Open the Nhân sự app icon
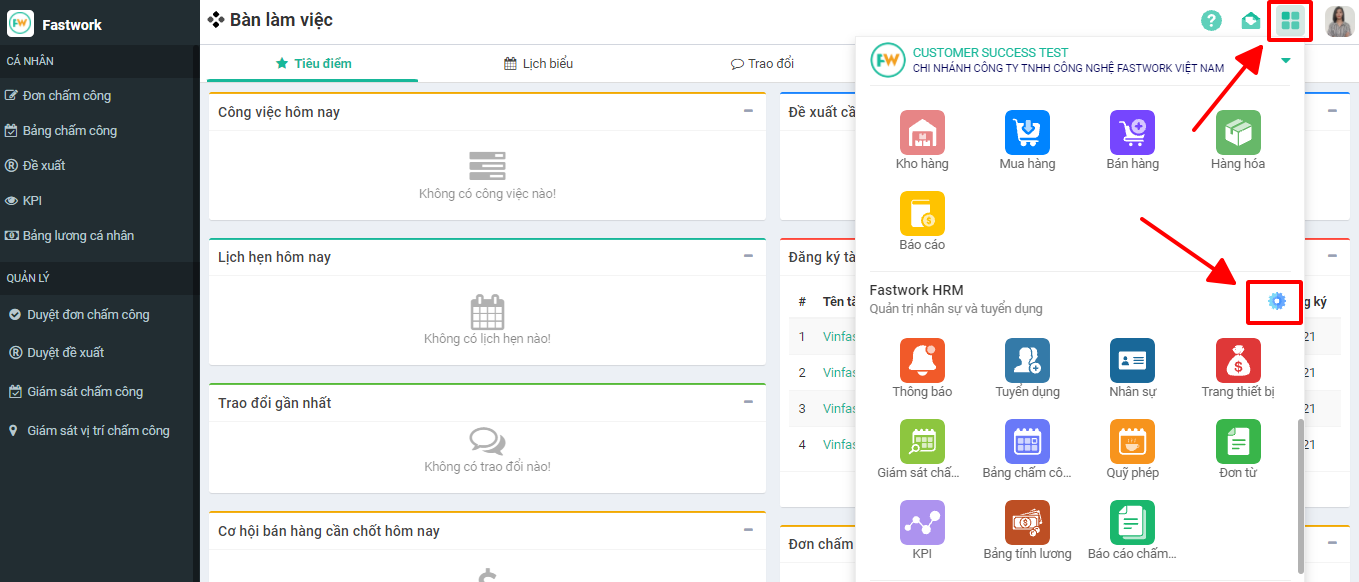Image resolution: width=1359 pixels, height=582 pixels. (x=1132, y=360)
